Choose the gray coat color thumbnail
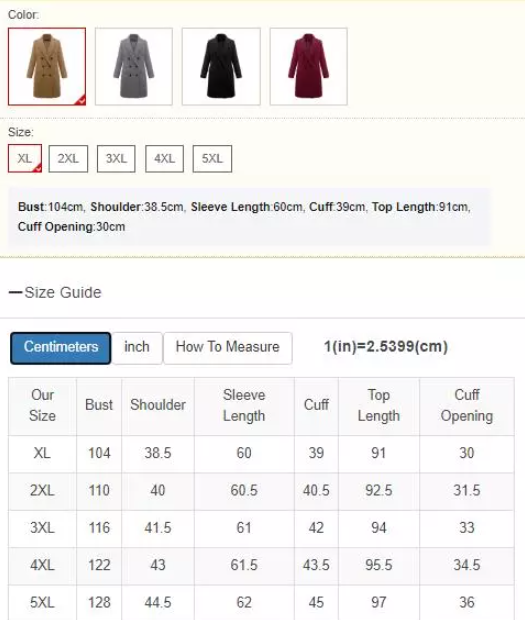 [134, 66]
